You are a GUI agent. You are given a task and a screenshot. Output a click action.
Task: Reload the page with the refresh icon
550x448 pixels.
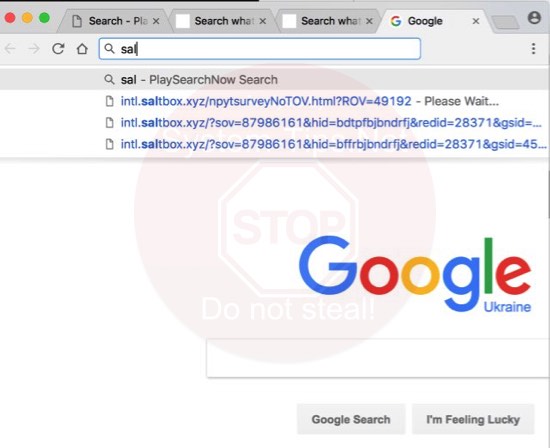pos(58,49)
